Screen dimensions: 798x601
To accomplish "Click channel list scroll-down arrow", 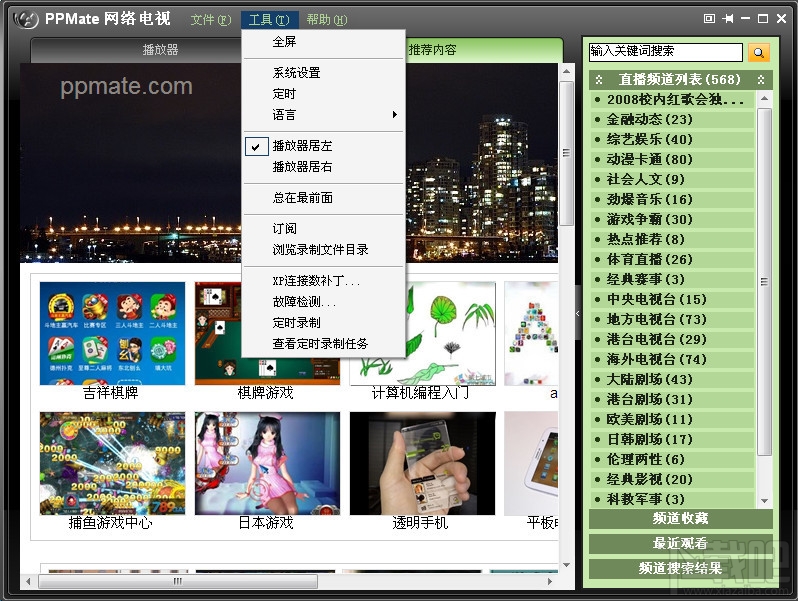I will tap(764, 501).
